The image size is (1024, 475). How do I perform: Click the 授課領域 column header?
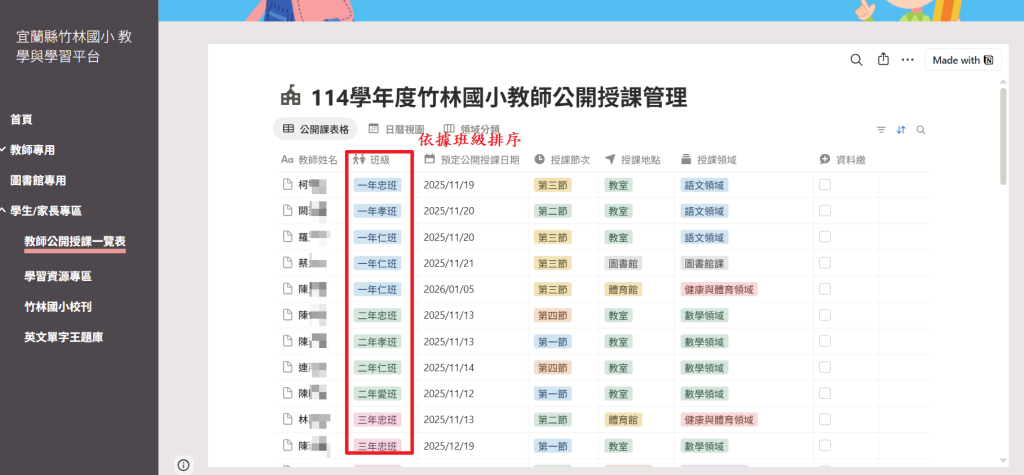coord(709,159)
